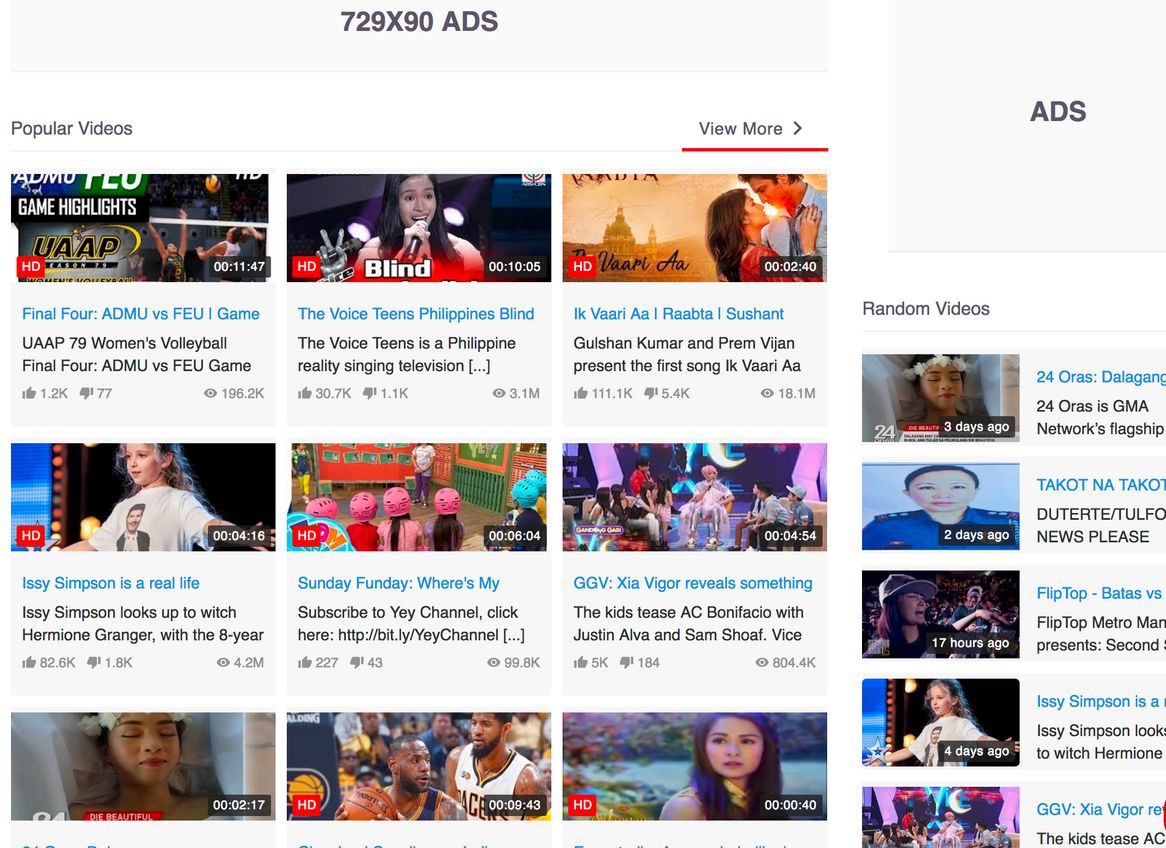Expand the View More chevron arrow
This screenshot has height=848, width=1166.
tap(798, 128)
